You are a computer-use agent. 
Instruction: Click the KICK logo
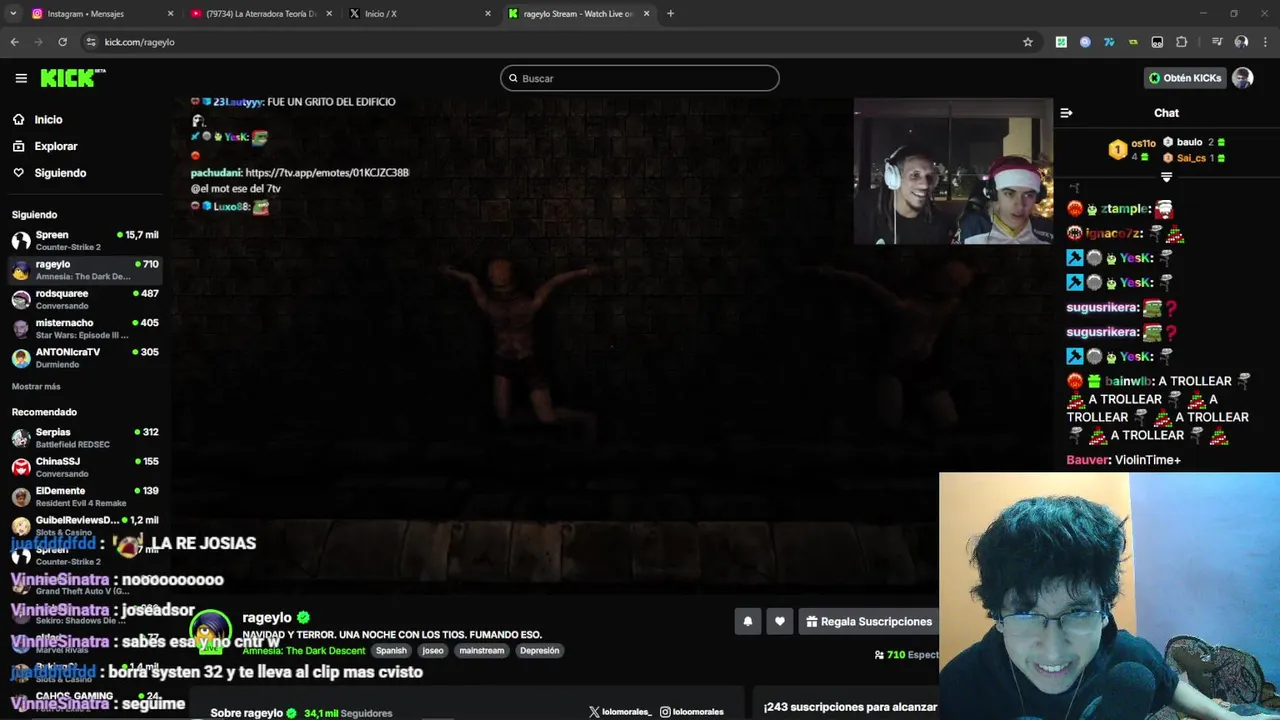(x=73, y=78)
